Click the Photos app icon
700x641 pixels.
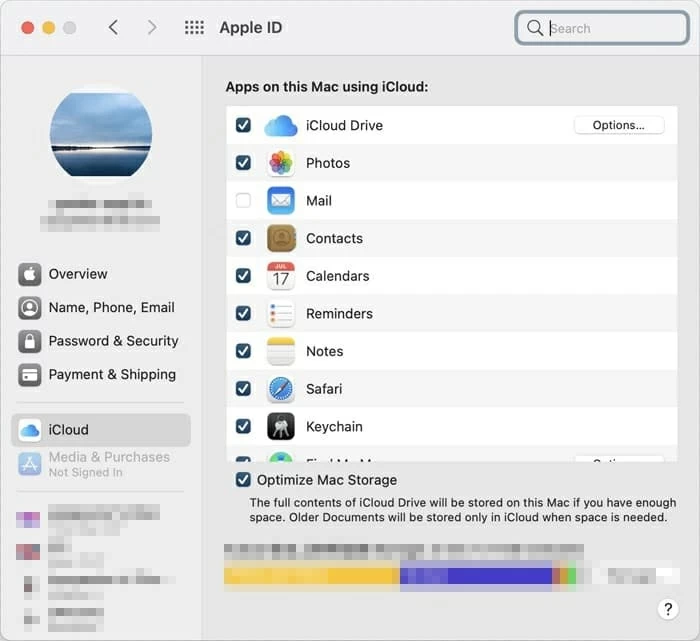tap(281, 163)
